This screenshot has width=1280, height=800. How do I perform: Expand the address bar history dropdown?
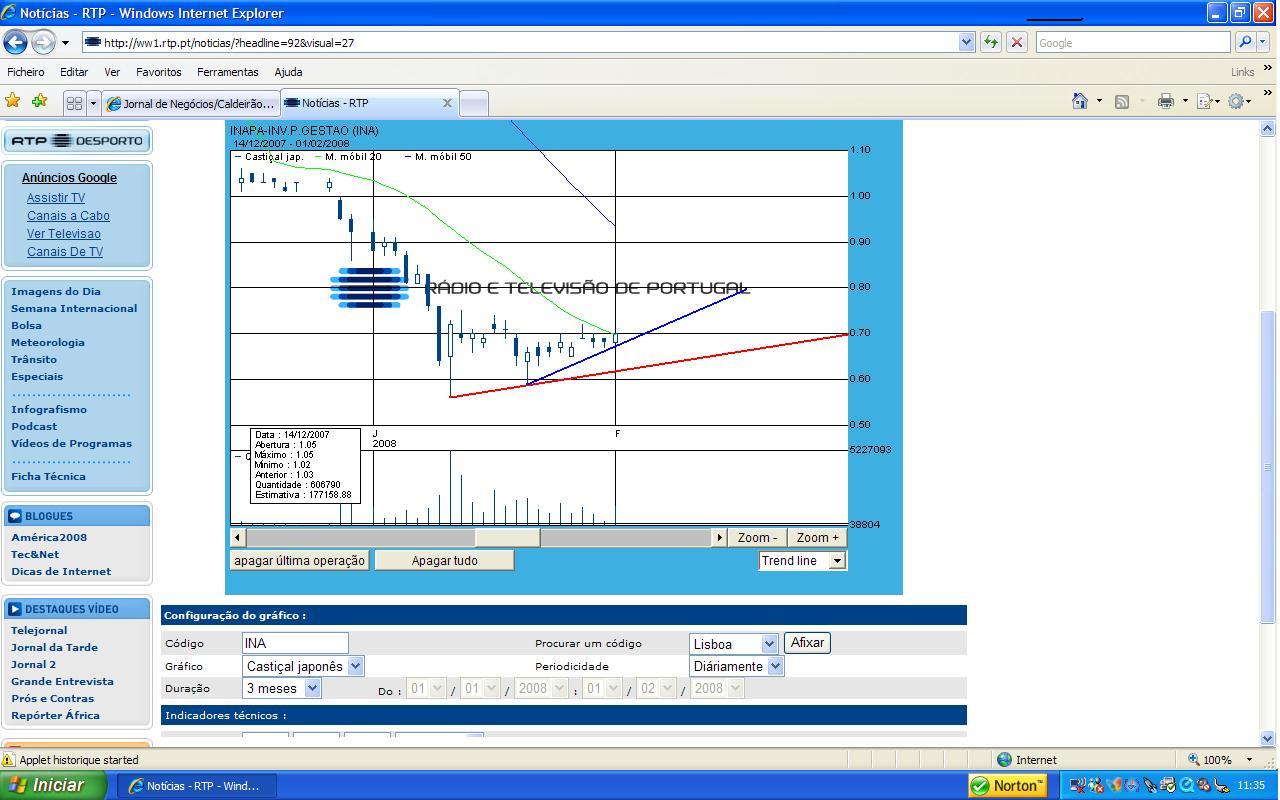pyautogui.click(x=966, y=42)
